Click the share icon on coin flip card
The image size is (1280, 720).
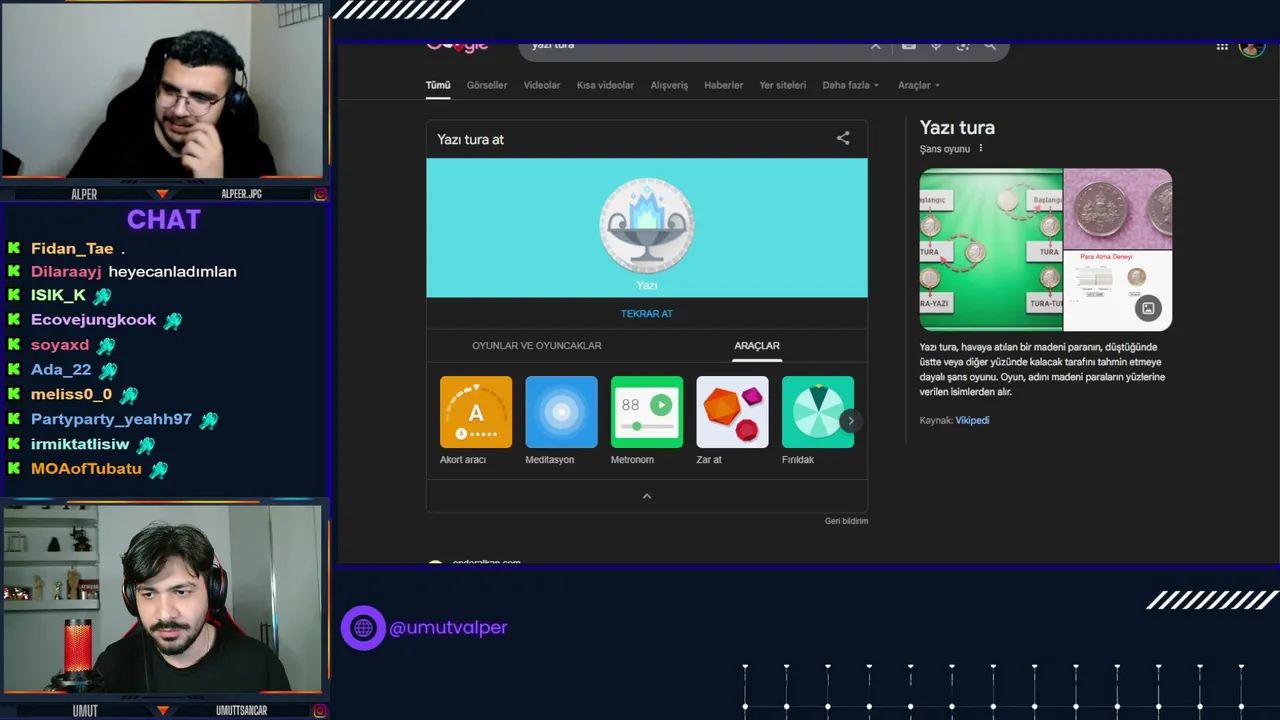click(843, 139)
